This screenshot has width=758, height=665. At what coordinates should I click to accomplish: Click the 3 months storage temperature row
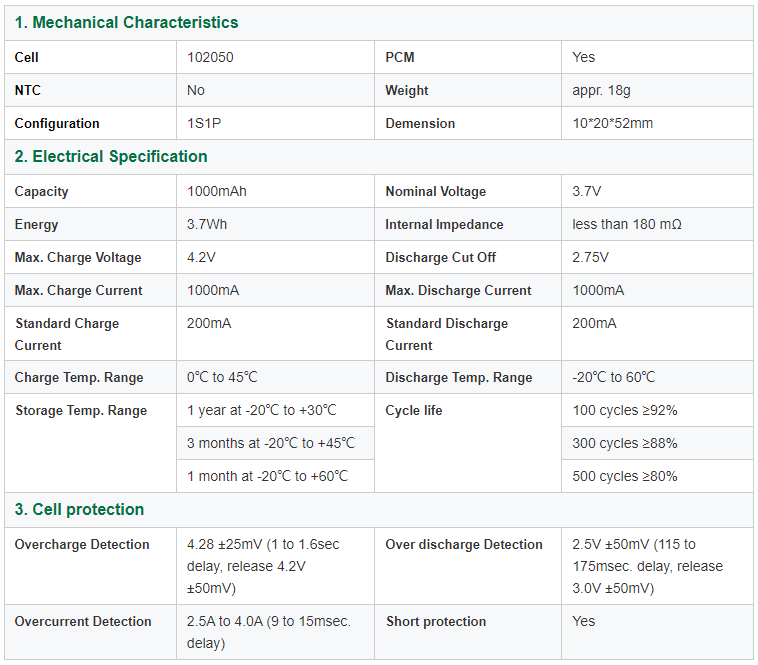[x=270, y=443]
